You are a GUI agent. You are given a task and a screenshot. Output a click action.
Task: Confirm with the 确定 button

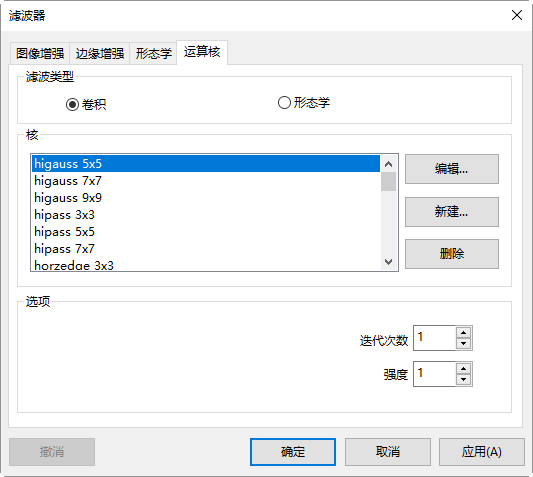293,452
